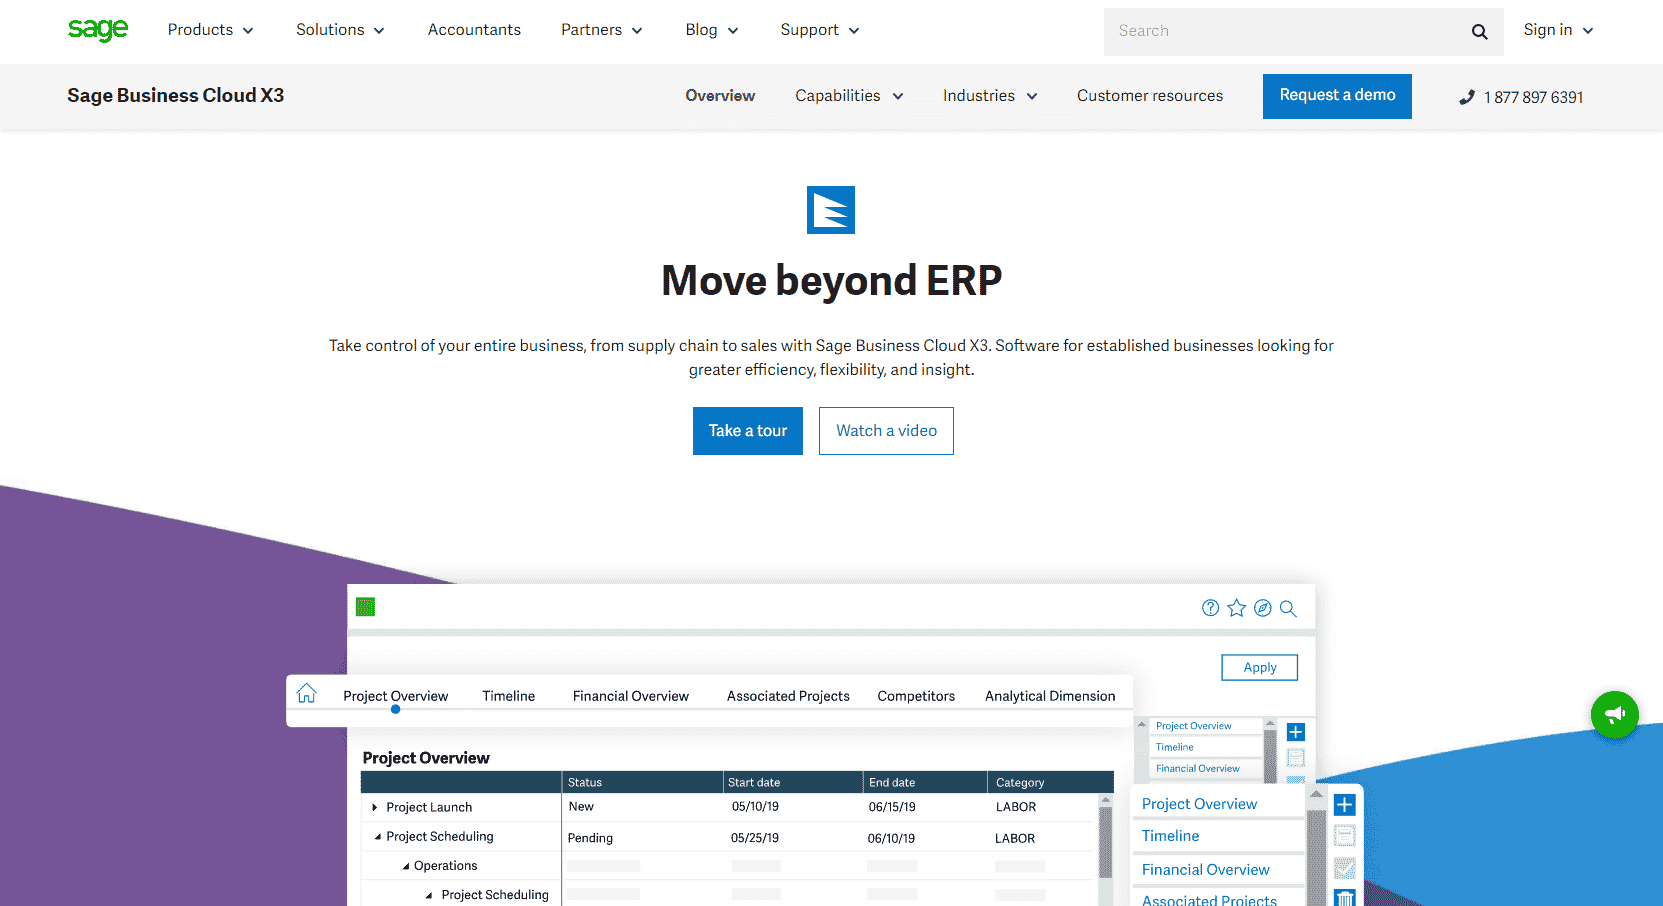Click the Watch a video button

(x=886, y=431)
